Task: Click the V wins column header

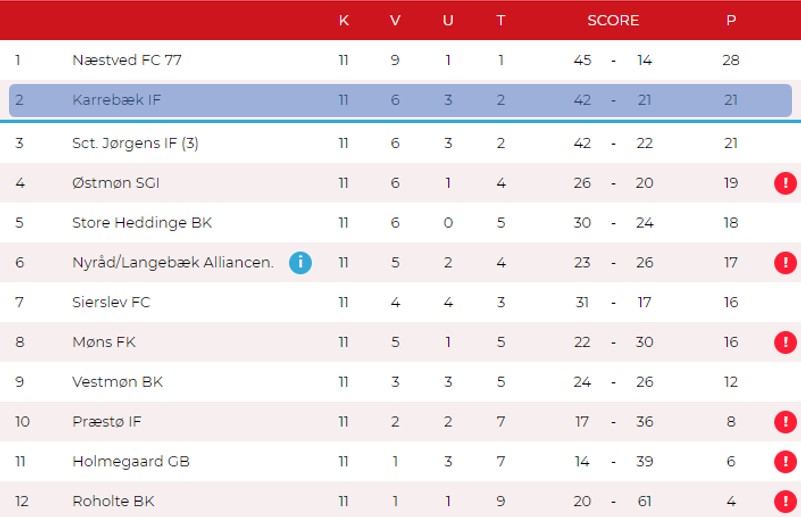Action: 395,20
